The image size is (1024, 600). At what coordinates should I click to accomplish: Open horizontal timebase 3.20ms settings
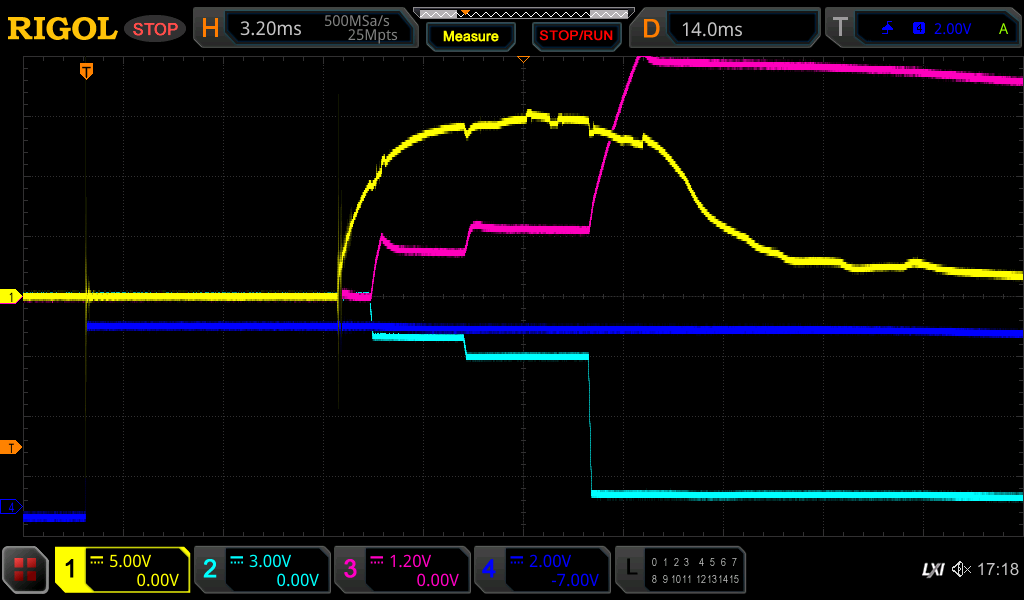pos(307,29)
